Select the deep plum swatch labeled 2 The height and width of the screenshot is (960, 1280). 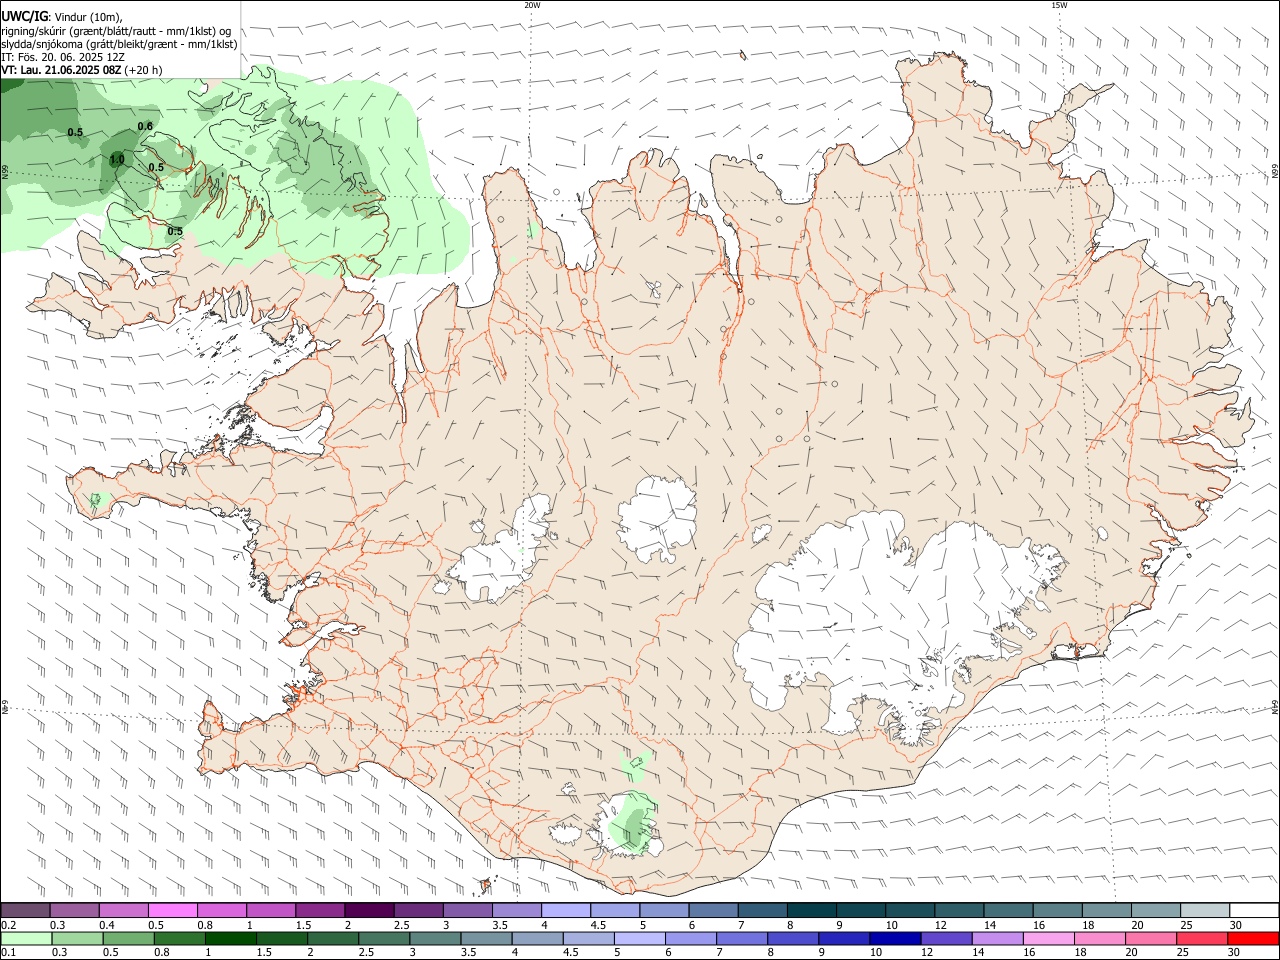coord(369,910)
